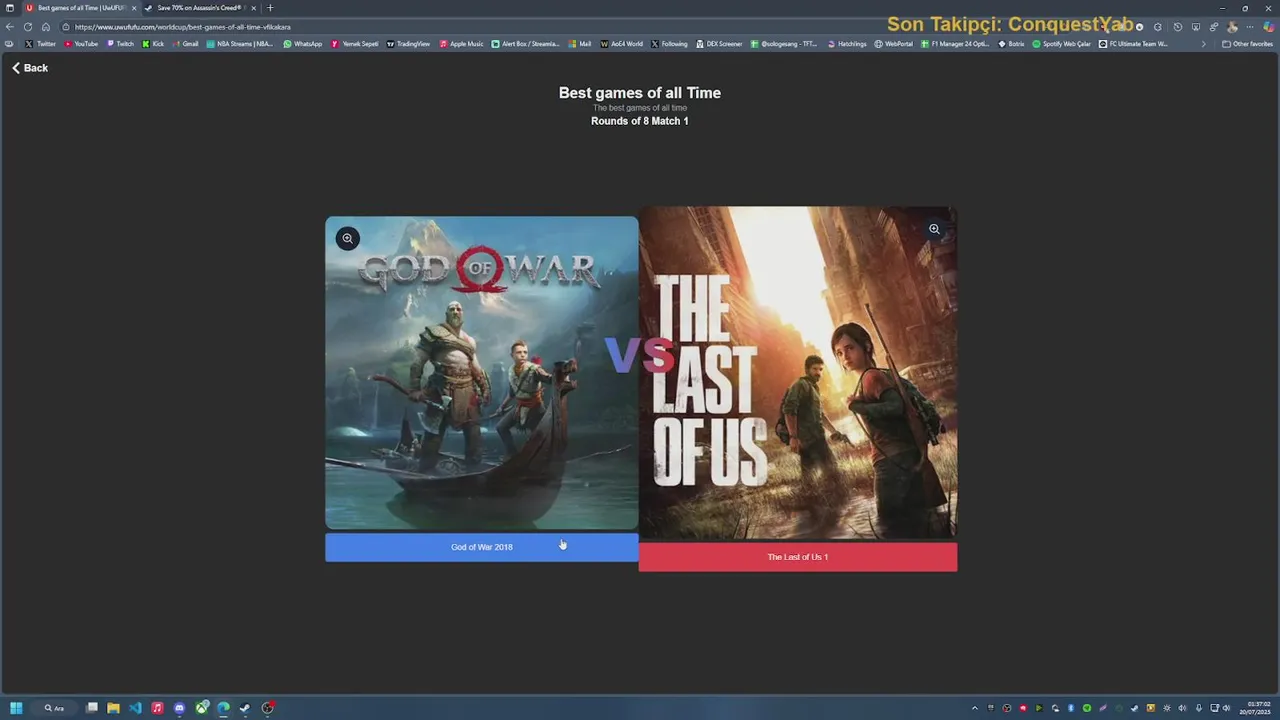Open the F1 Manager 24 bookmark

pyautogui.click(x=955, y=44)
